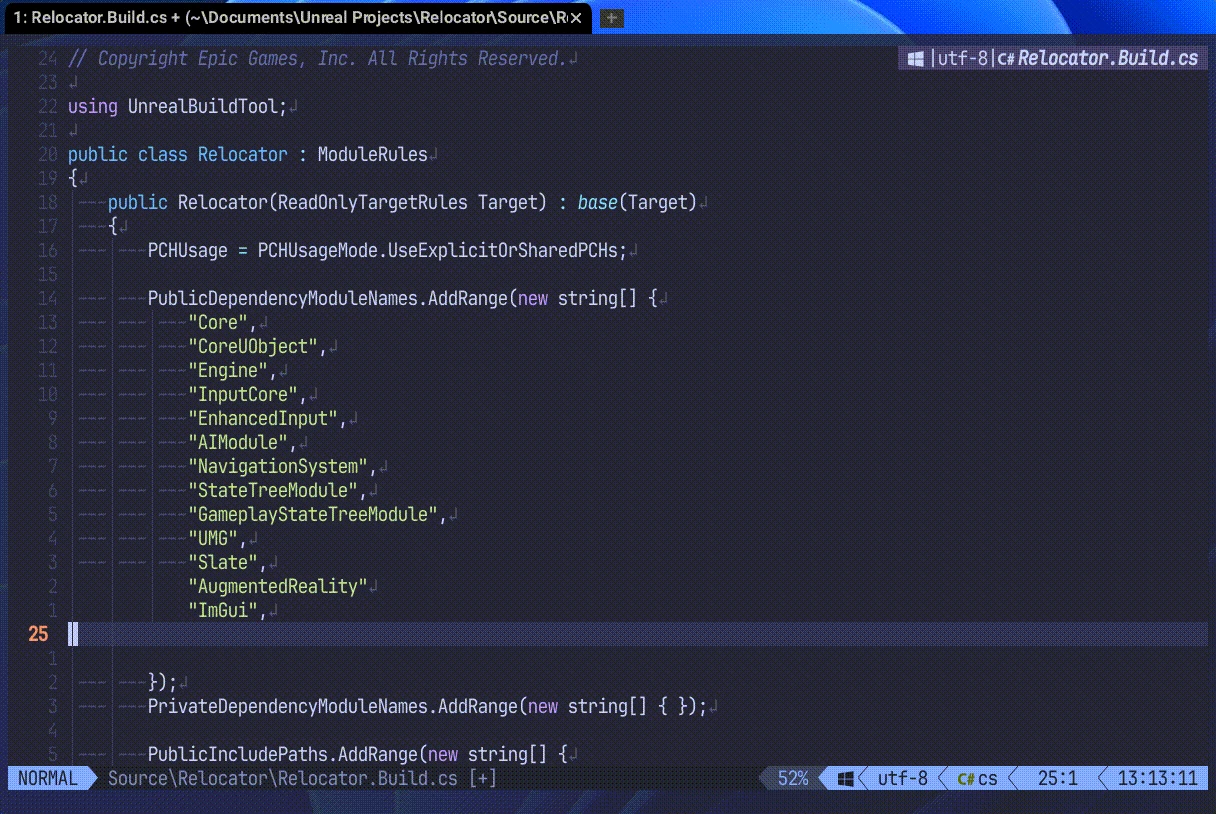Click the statusline utf-8 encoding
Viewport: 1216px width, 814px height.
click(903, 778)
